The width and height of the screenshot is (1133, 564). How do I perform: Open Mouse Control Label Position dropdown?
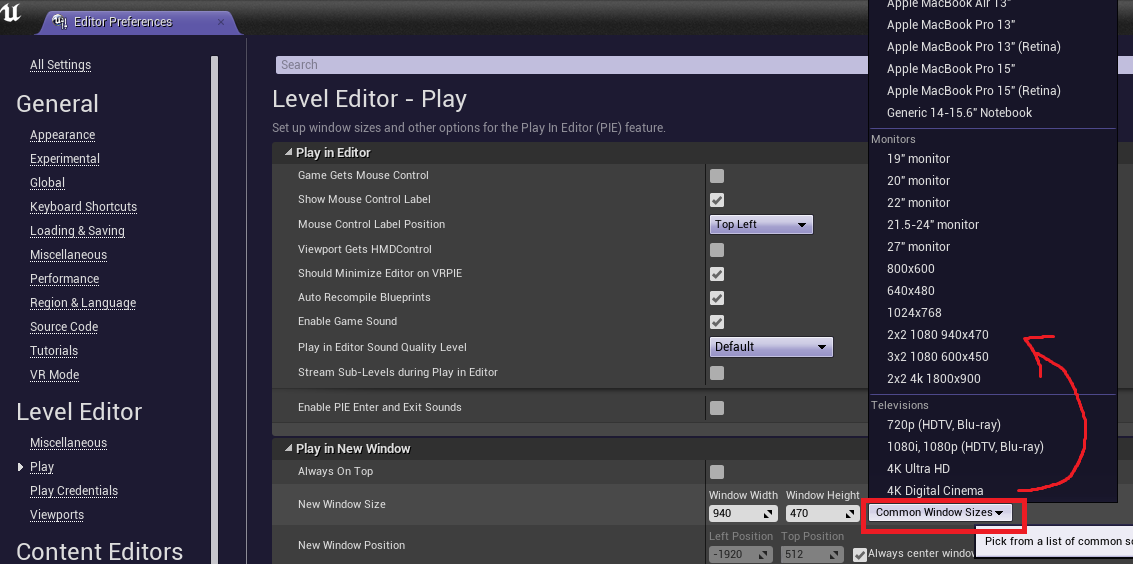[761, 225]
